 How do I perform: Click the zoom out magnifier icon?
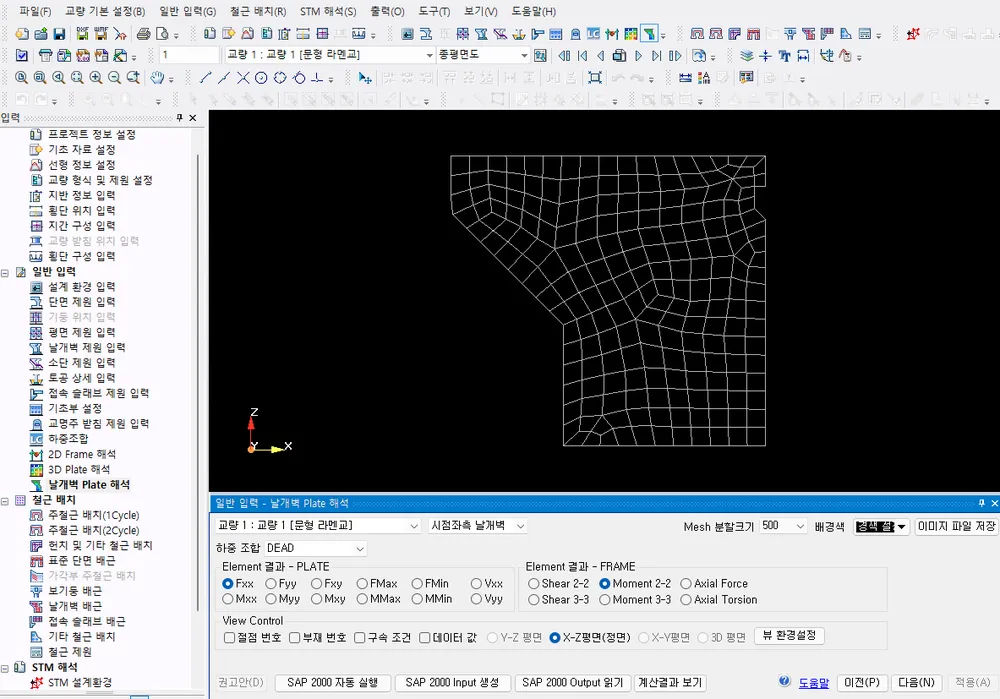(114, 78)
